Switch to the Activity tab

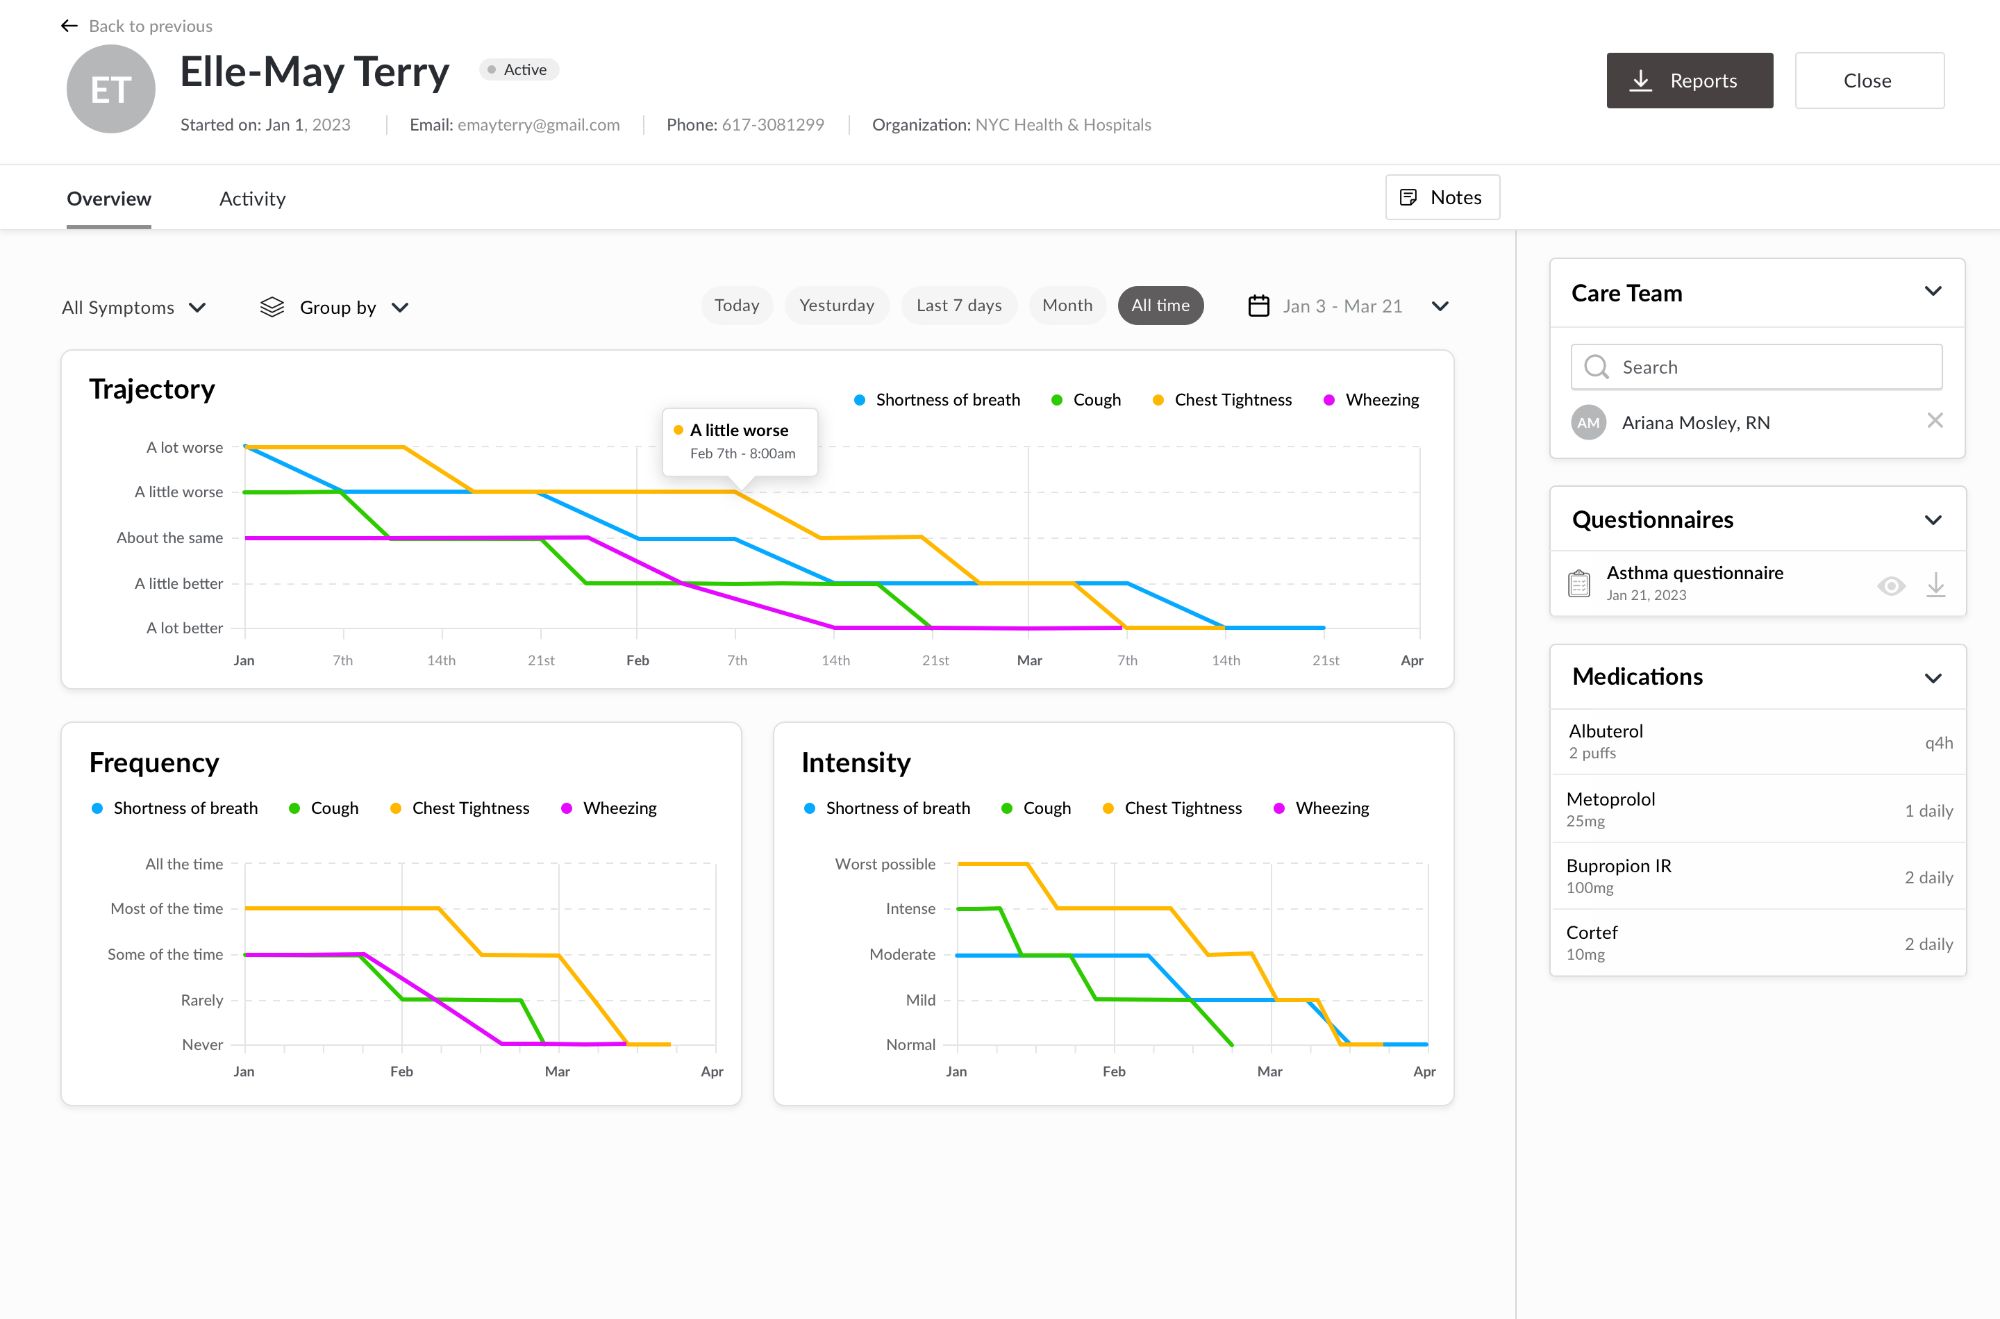click(252, 198)
